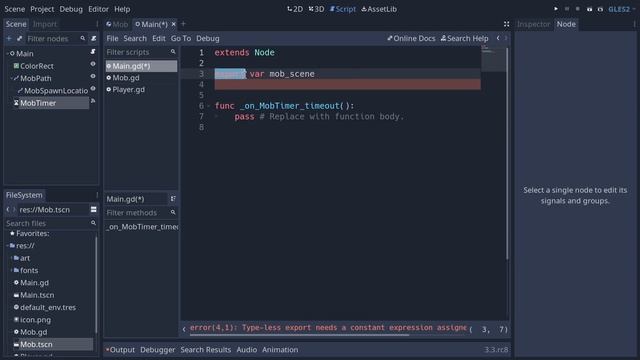This screenshot has height=360, width=640.
Task: Open the script attached to Main node
Action: click(93, 52)
